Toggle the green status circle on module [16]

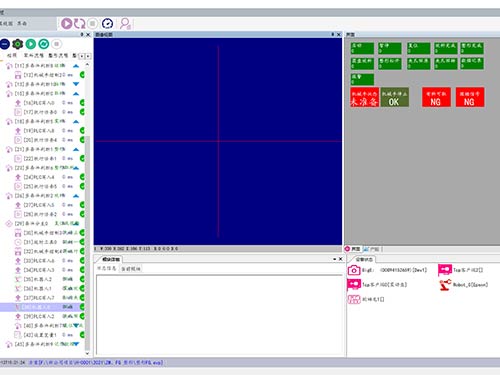pos(82,103)
